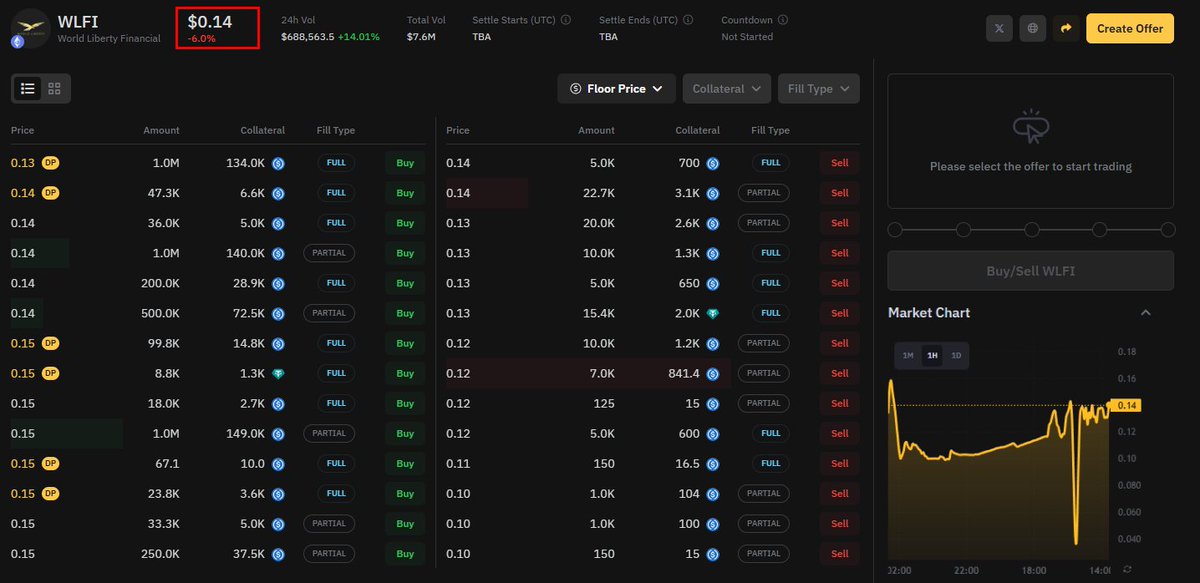
Task: Click green collateral token icon beside 2.0K
Action: [x=712, y=313]
